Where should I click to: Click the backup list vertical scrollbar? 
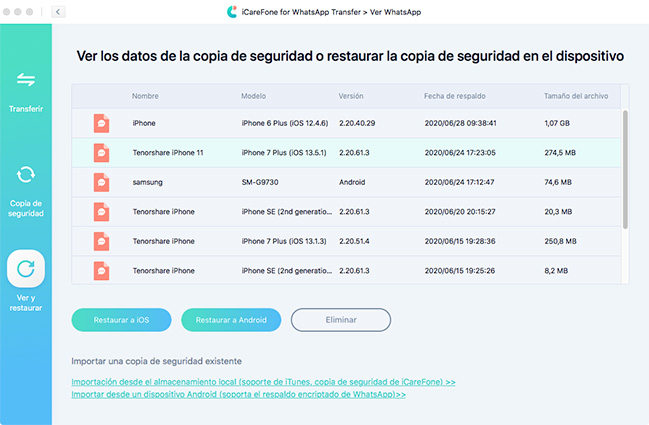pyautogui.click(x=625, y=169)
